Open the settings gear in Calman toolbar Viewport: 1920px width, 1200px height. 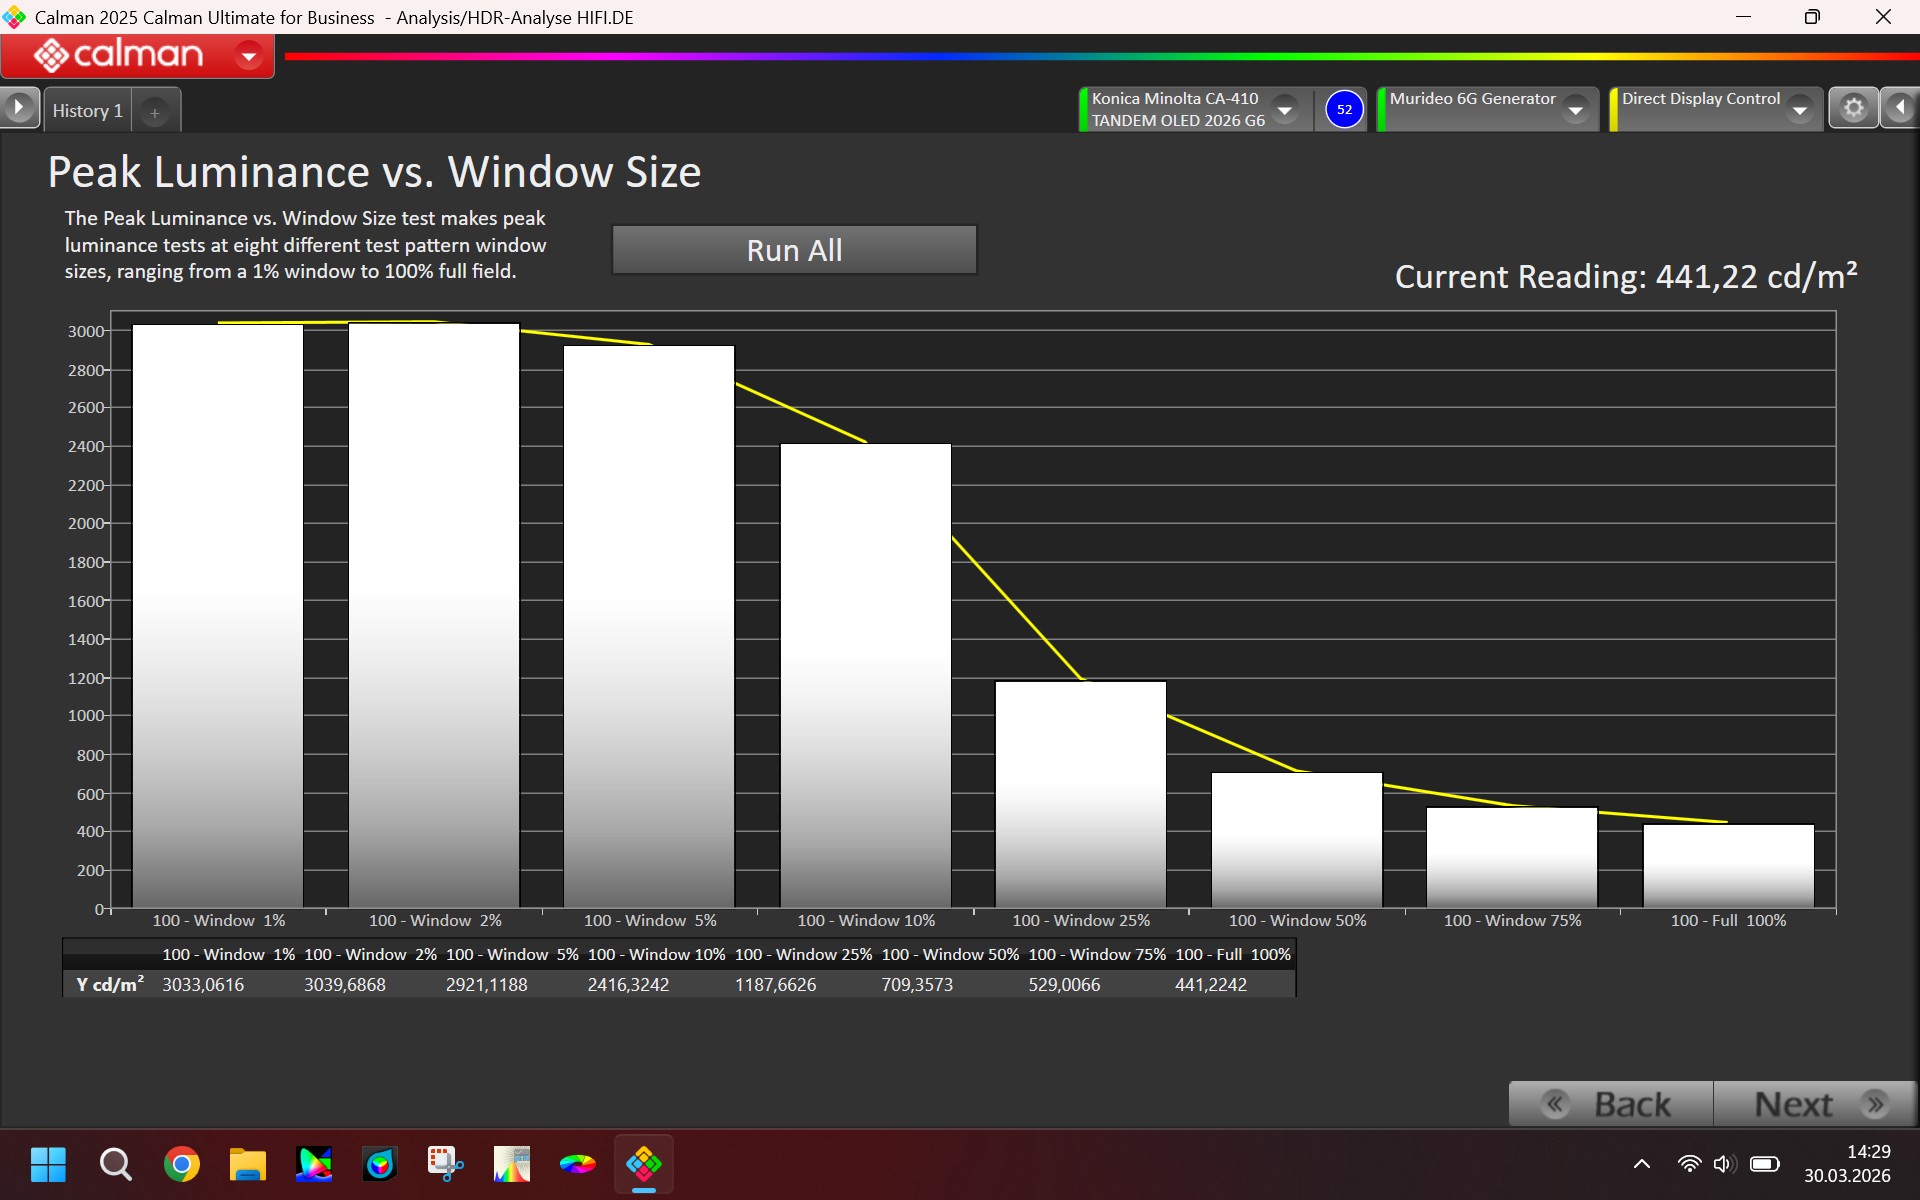(1853, 108)
